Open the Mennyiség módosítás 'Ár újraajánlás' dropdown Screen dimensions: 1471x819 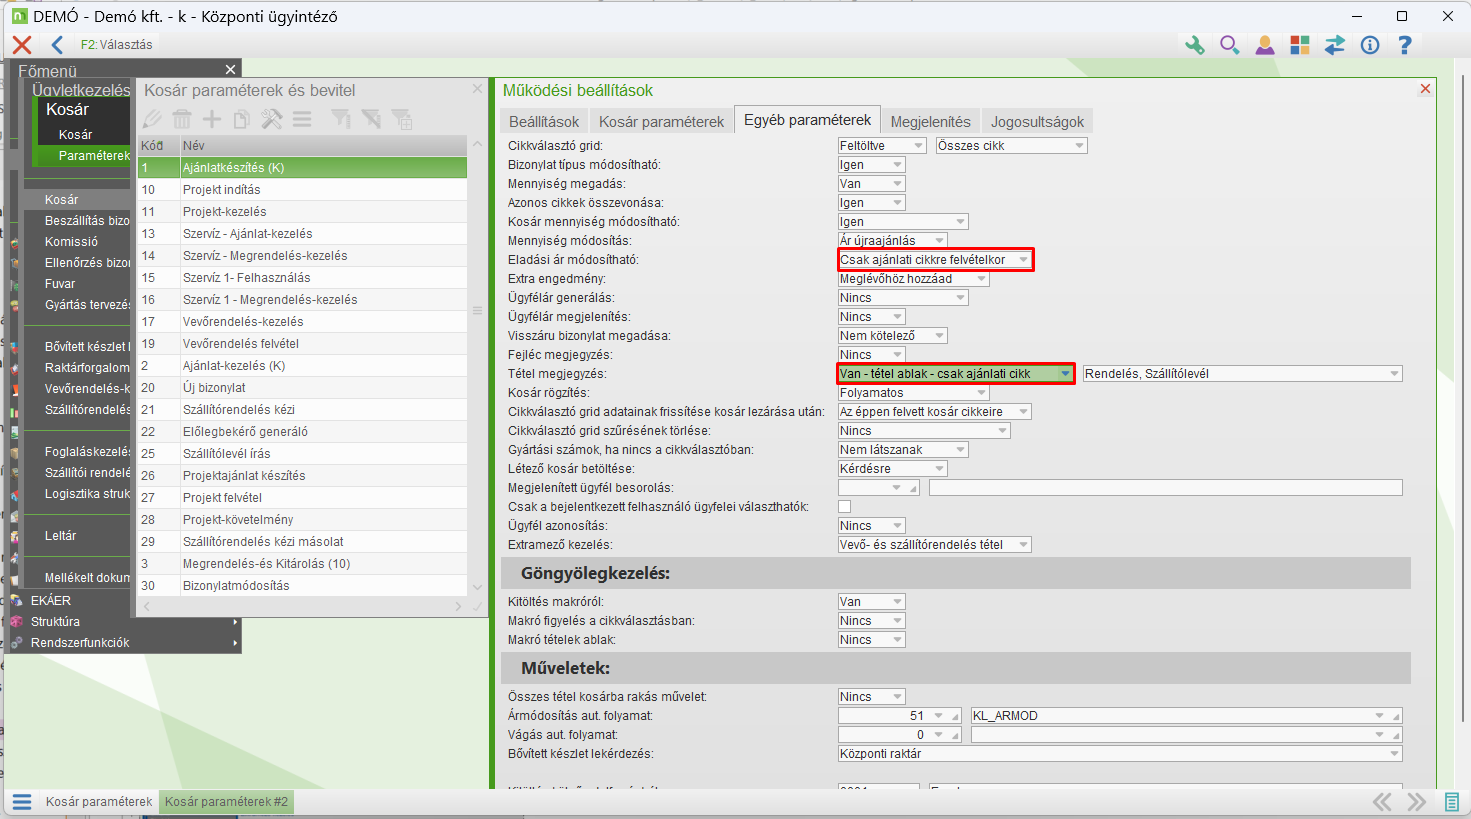[892, 241]
